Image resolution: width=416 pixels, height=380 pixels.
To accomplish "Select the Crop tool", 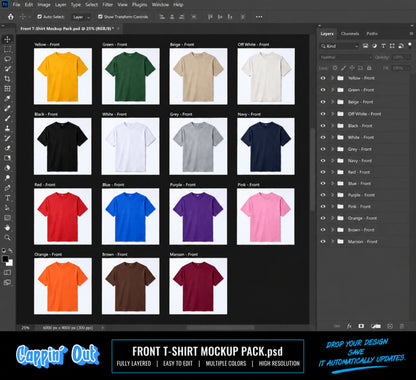I will click(7, 79).
